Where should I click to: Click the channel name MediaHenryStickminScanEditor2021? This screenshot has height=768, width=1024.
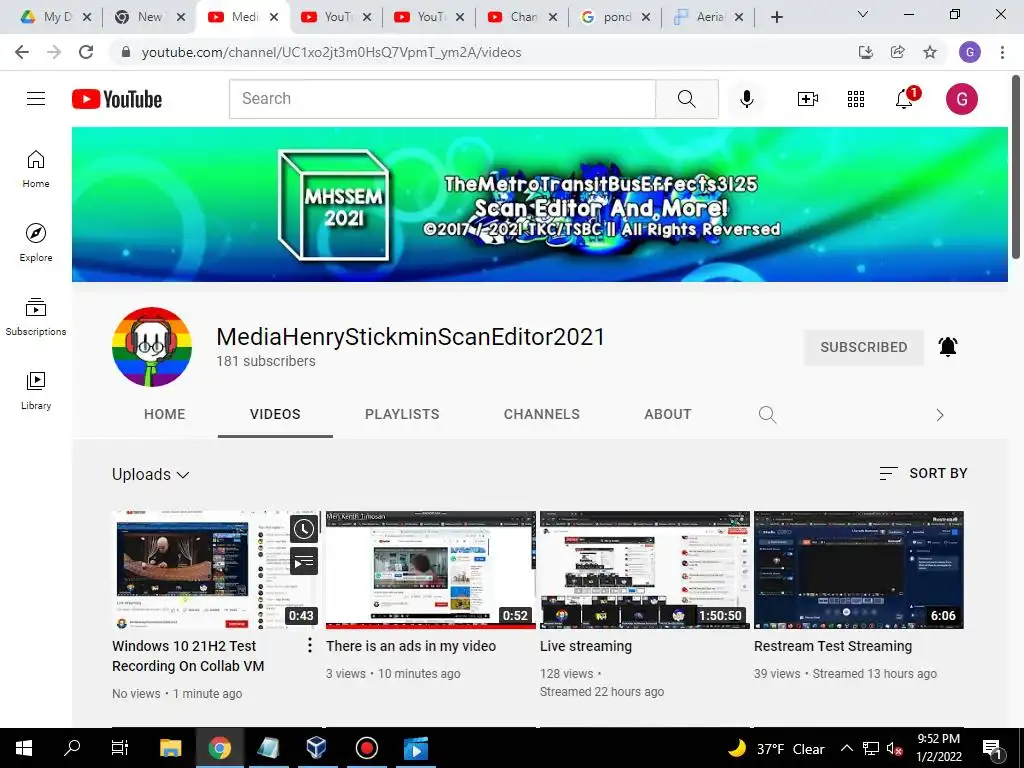pos(410,336)
